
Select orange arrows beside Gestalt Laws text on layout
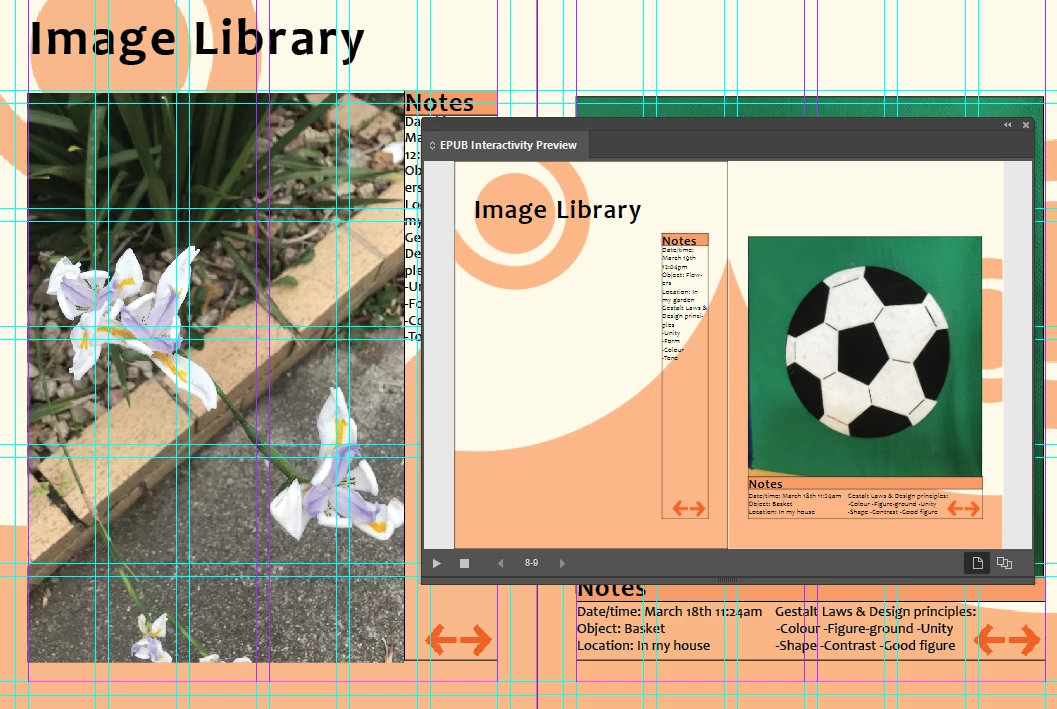1008,640
